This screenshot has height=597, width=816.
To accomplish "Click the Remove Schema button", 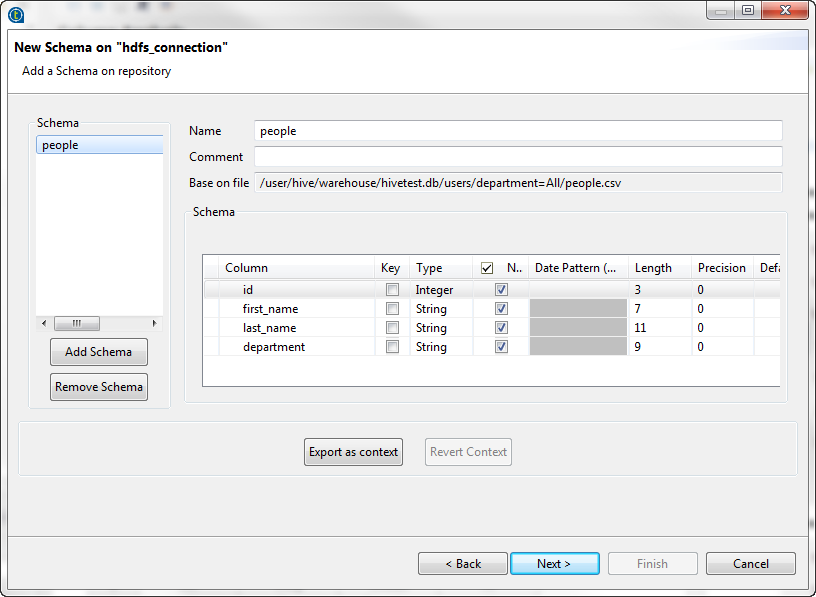I will coord(98,387).
